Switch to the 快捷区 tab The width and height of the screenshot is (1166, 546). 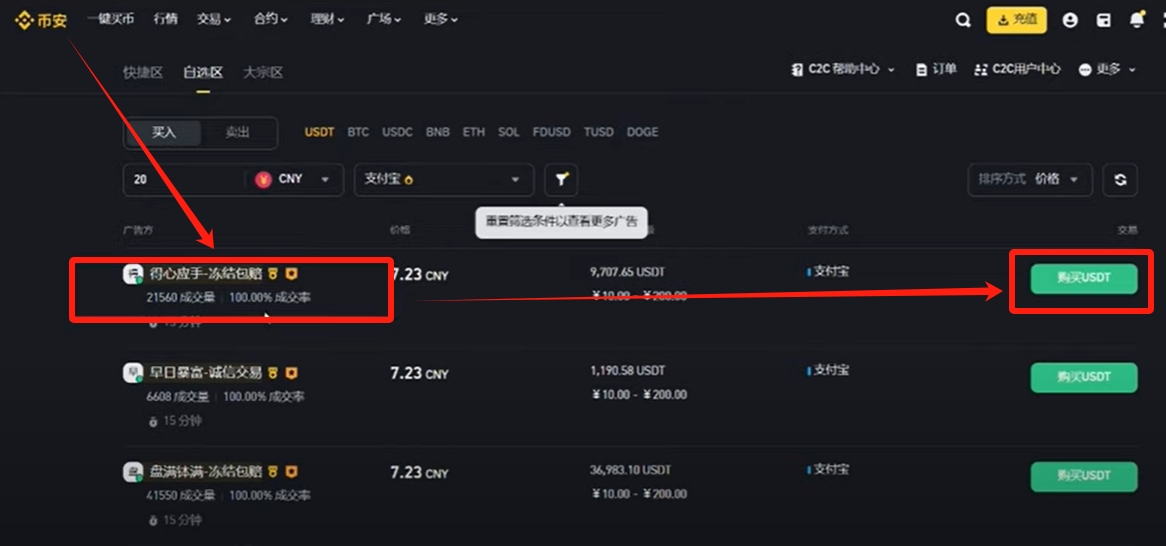point(142,72)
